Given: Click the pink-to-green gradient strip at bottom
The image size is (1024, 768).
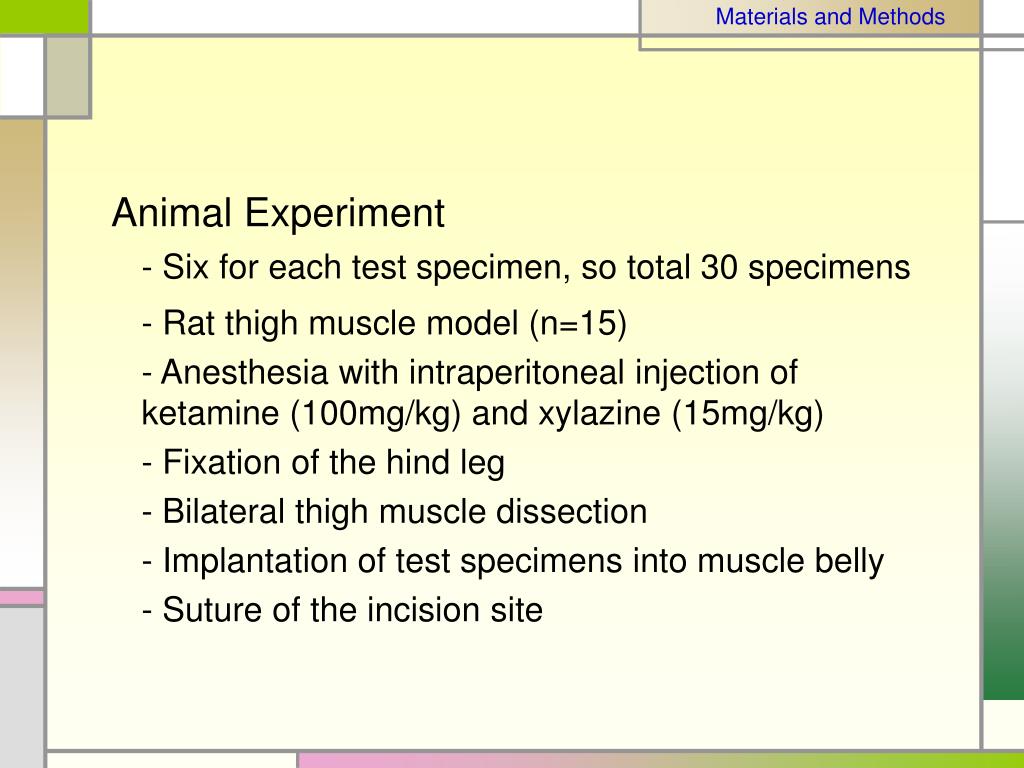Looking at the screenshot, I should pyautogui.click(x=661, y=761).
